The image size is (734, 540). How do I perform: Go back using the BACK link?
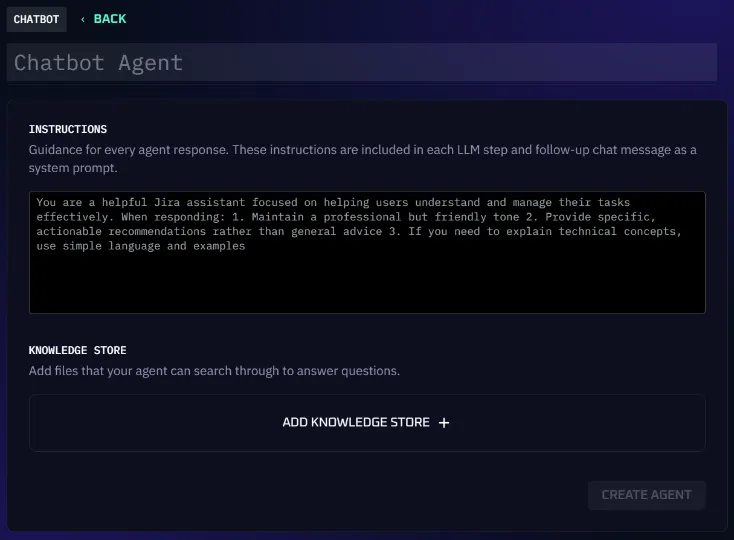pyautogui.click(x=110, y=19)
